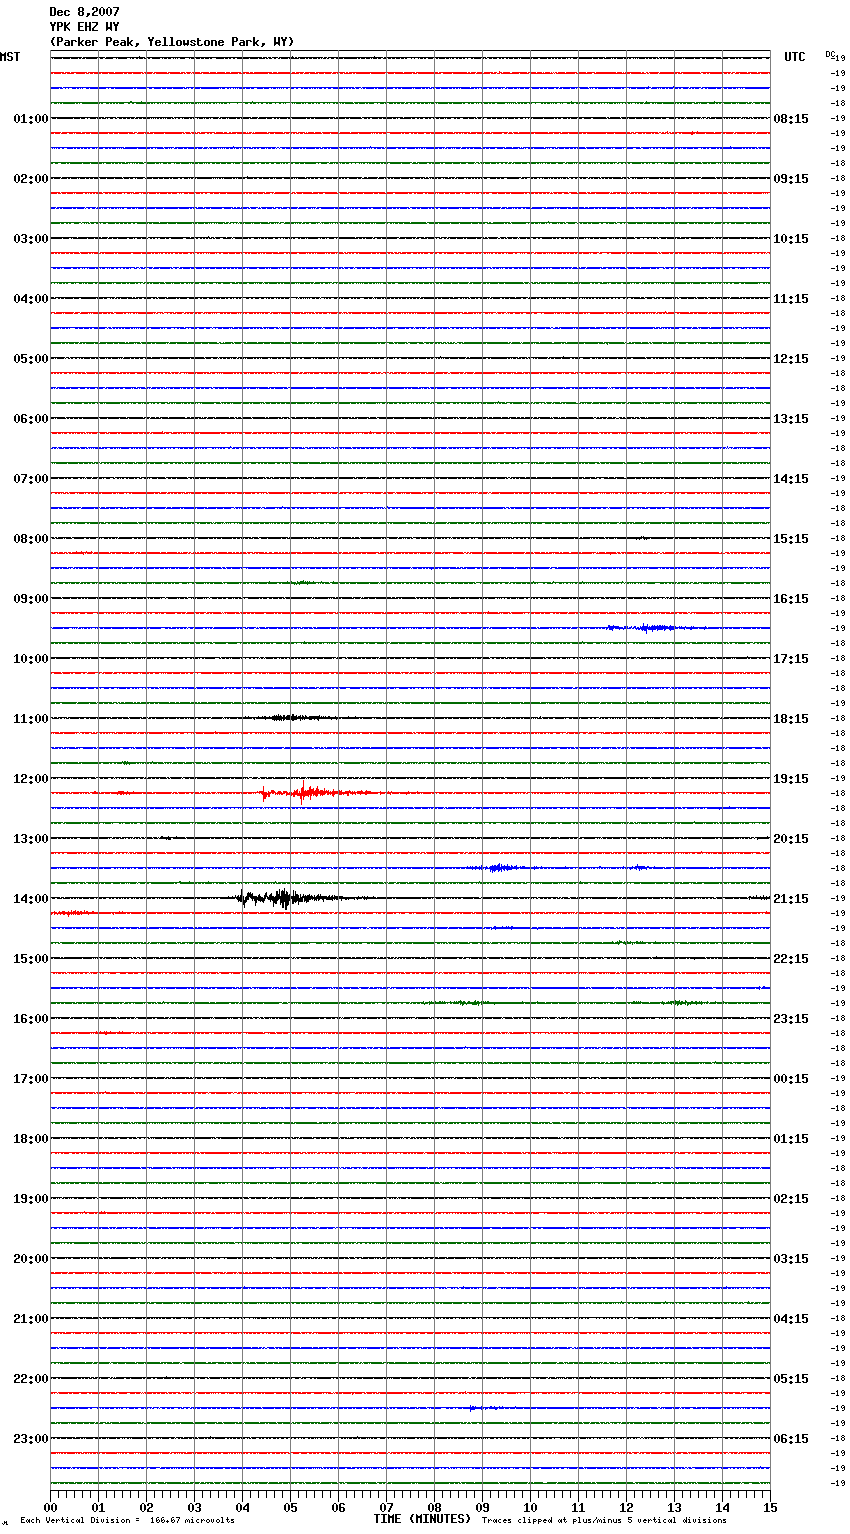Image resolution: width=850 pixels, height=1534 pixels.
Task: Click the '16:00' MST time label
Action: tap(31, 1019)
